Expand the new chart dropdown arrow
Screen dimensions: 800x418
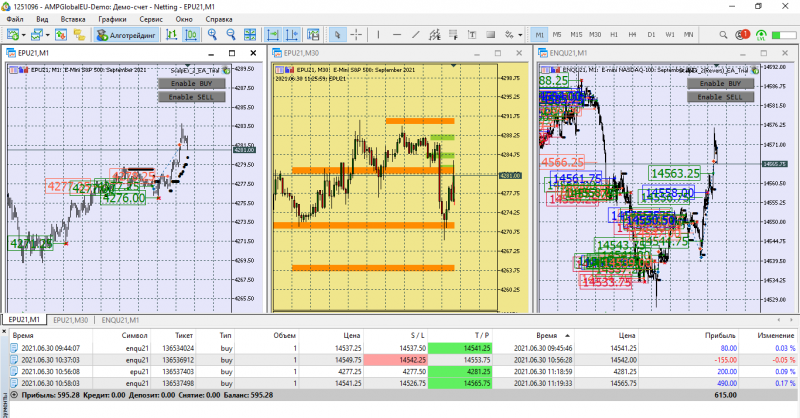(x=23, y=35)
